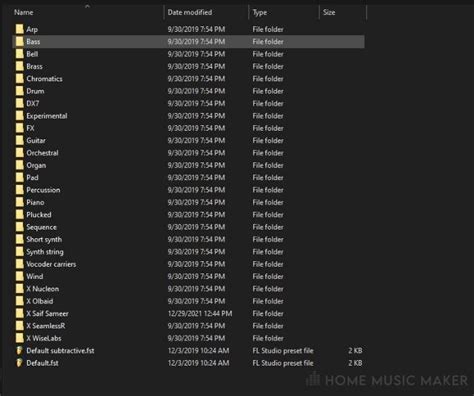
Task: Select the Short synth folder entry
Action: click(x=44, y=239)
